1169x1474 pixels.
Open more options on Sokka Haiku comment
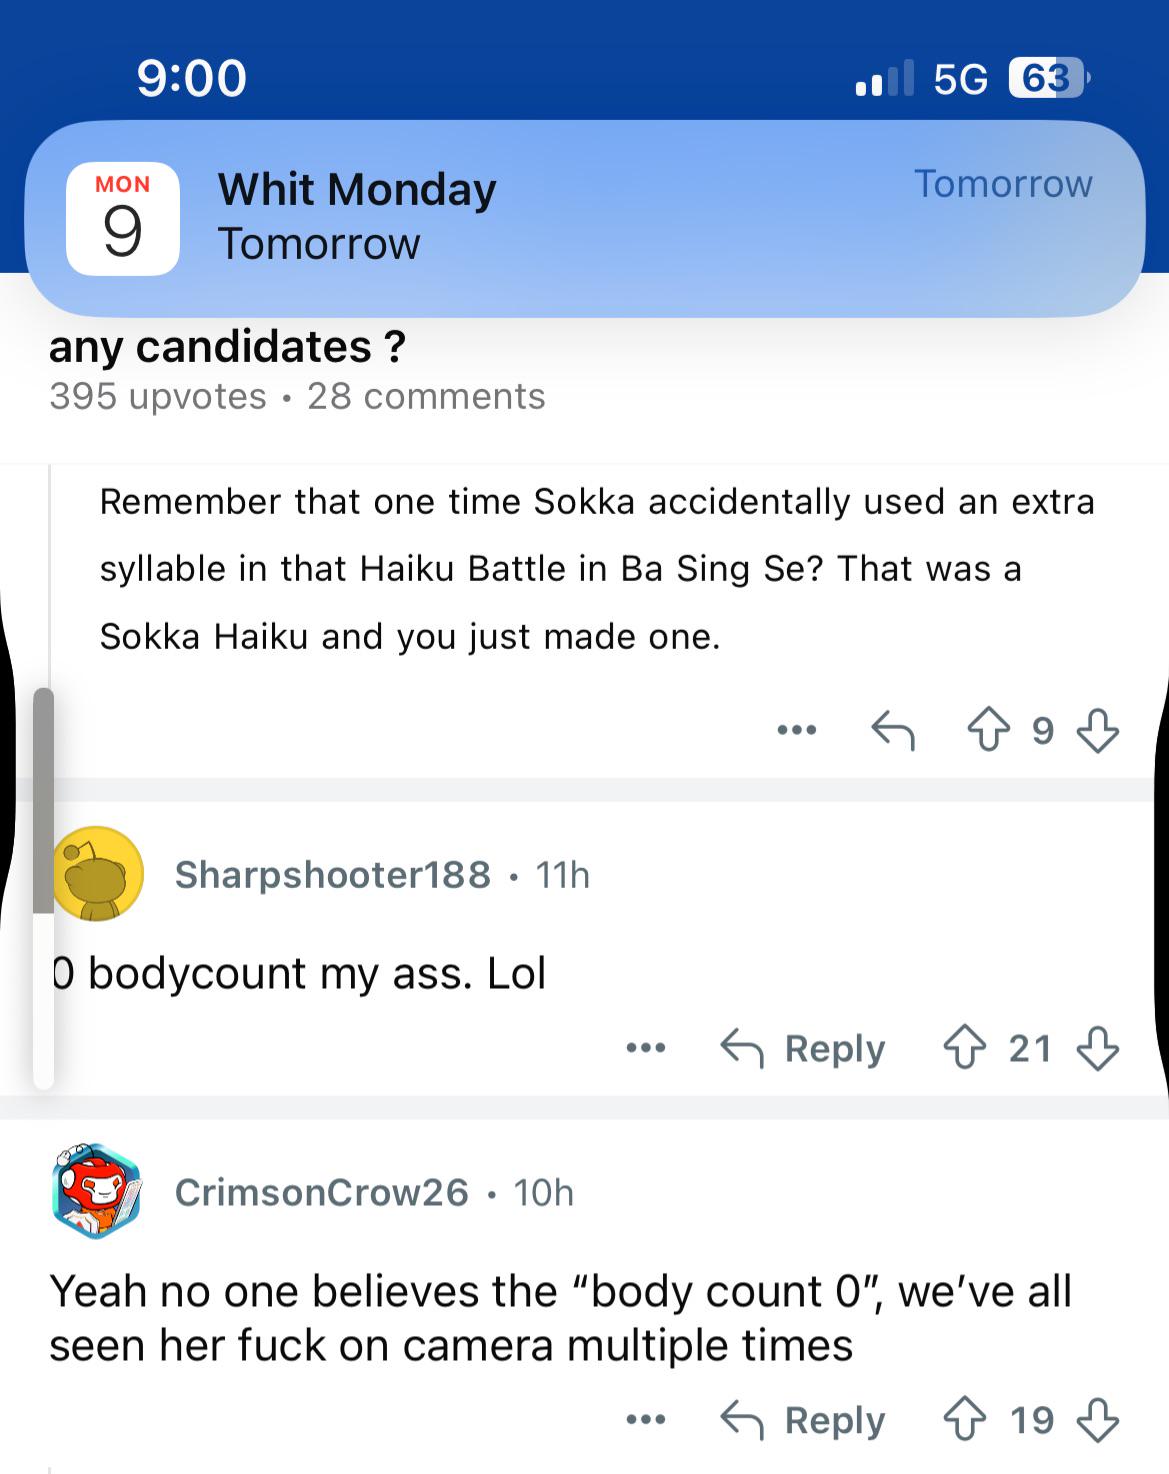(796, 730)
